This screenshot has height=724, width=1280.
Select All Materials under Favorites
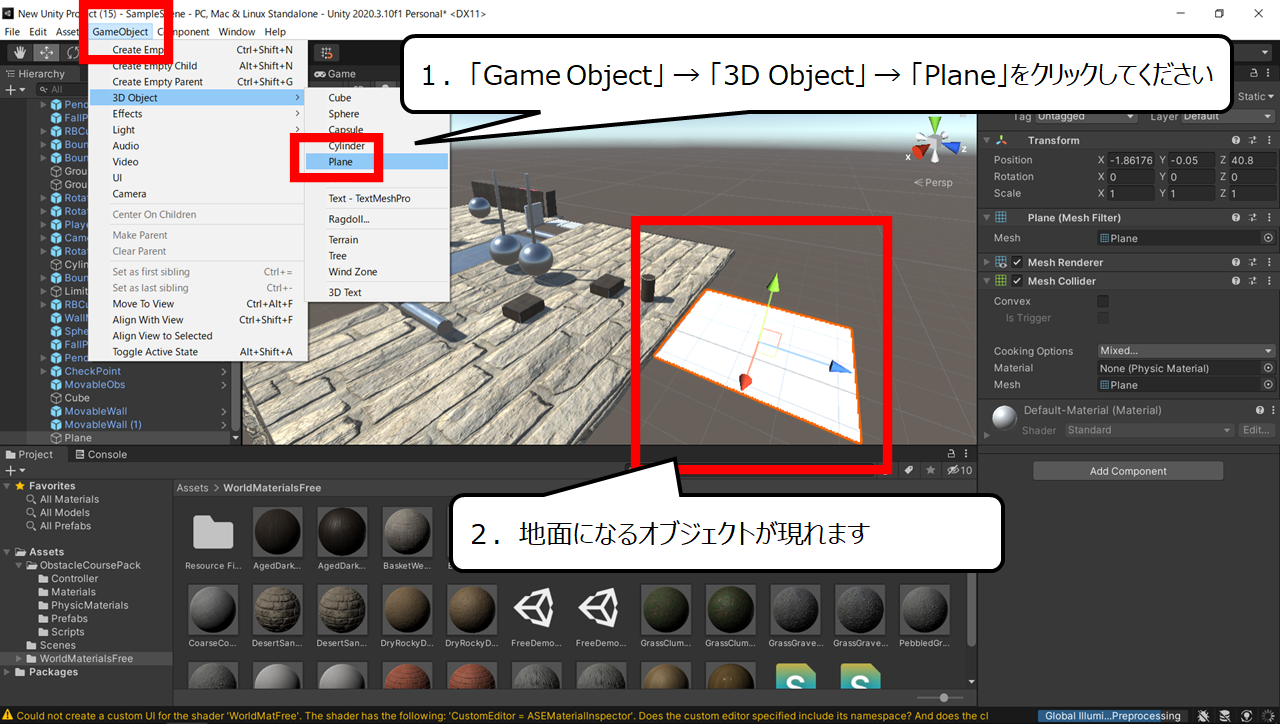(69, 499)
